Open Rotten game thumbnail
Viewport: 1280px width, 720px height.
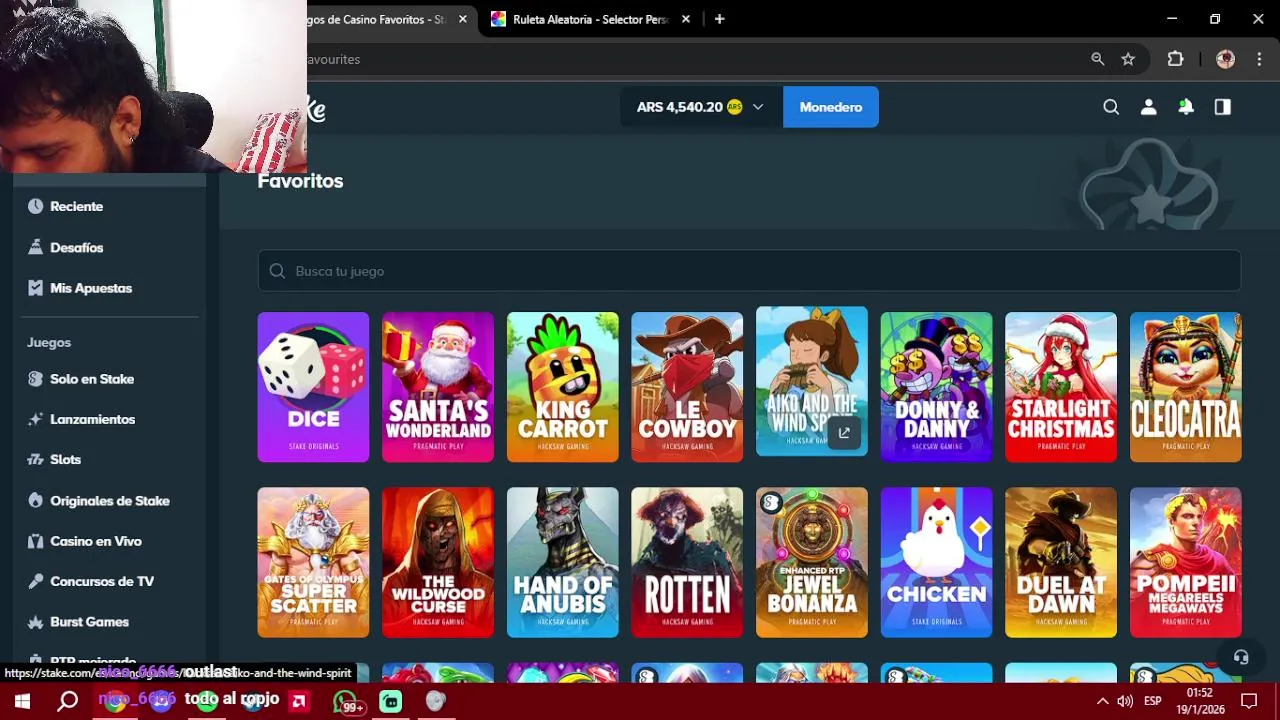tap(687, 562)
